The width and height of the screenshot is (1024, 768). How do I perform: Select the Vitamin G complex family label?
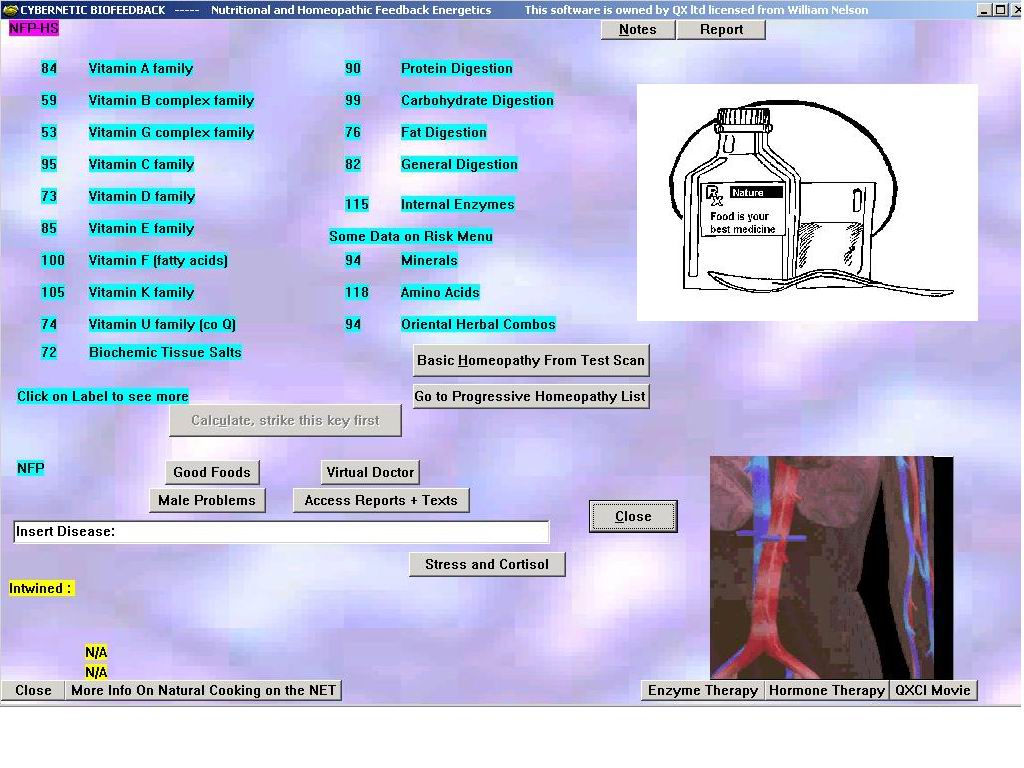coord(171,133)
